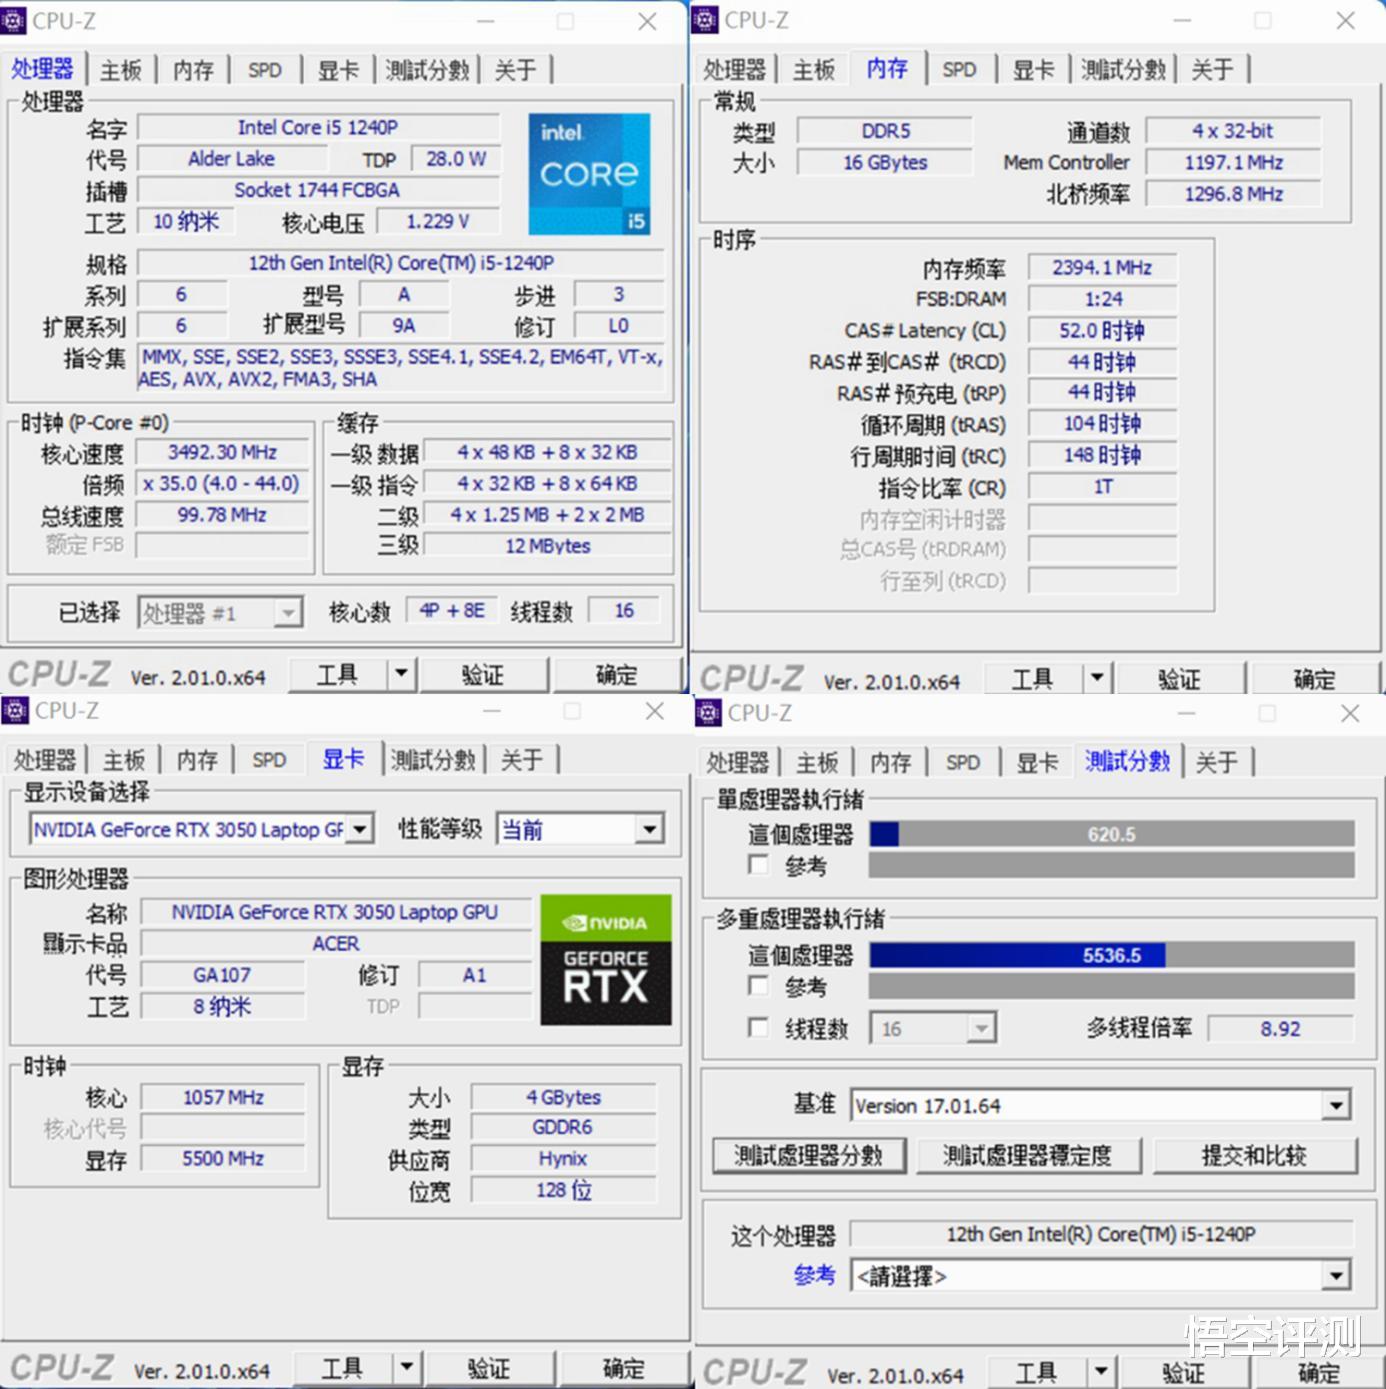Click the CPU-Z icon of the benchmark window
This screenshot has width=1386, height=1389.
point(707,711)
